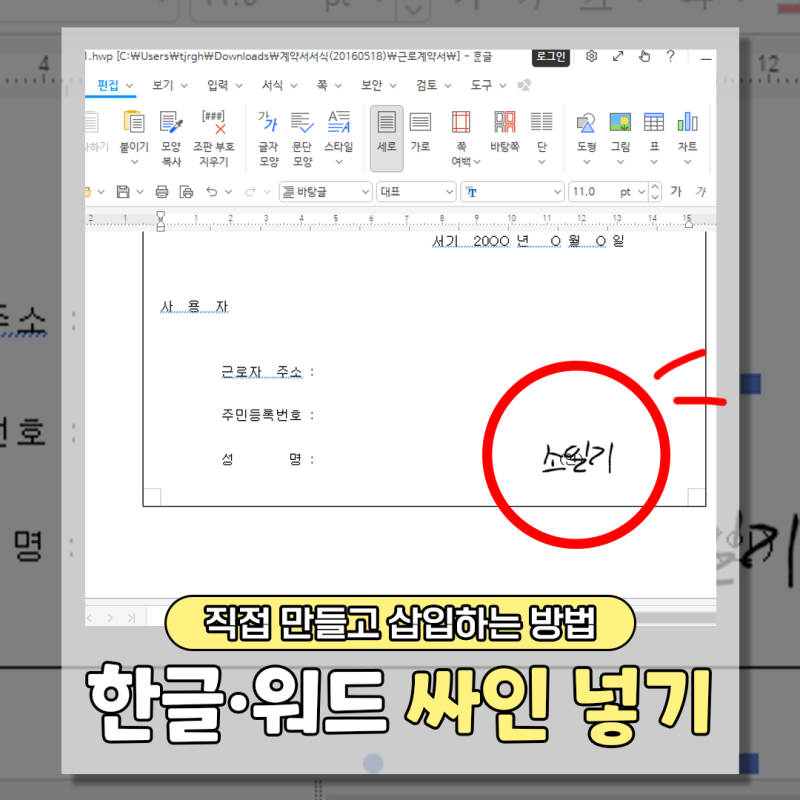The width and height of the screenshot is (800, 800).
Task: Increase font size with stepper up
Action: point(656,187)
